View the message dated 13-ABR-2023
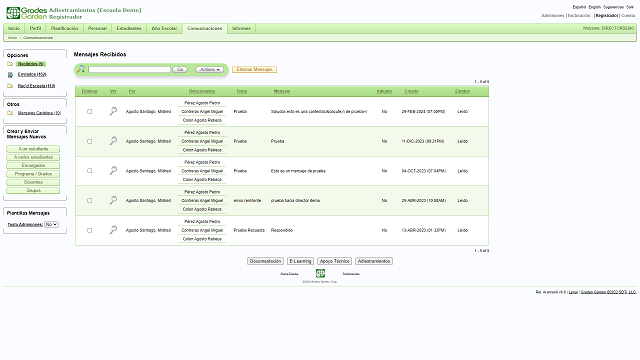 (113, 230)
